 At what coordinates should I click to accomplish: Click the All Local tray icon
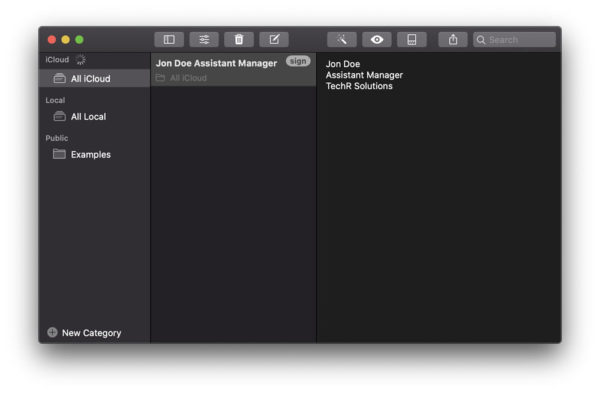tap(59, 116)
